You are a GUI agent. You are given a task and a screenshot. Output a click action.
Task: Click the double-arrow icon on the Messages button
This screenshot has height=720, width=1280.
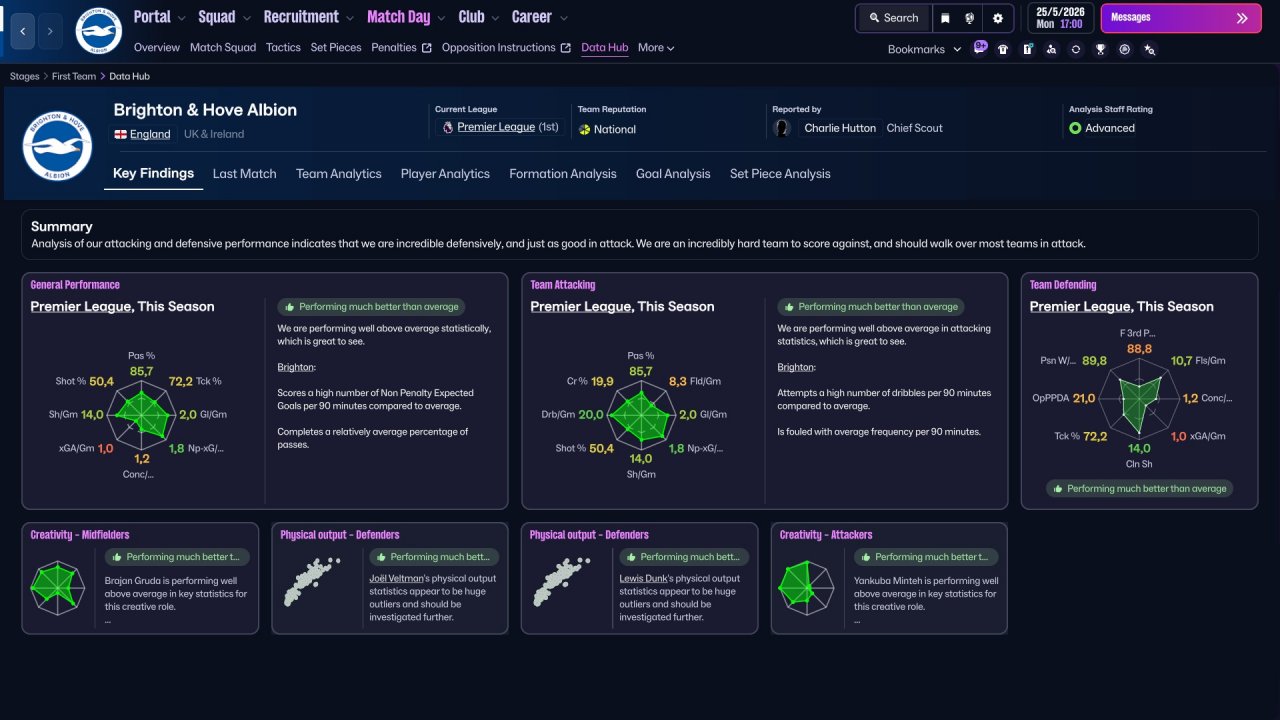[1242, 18]
